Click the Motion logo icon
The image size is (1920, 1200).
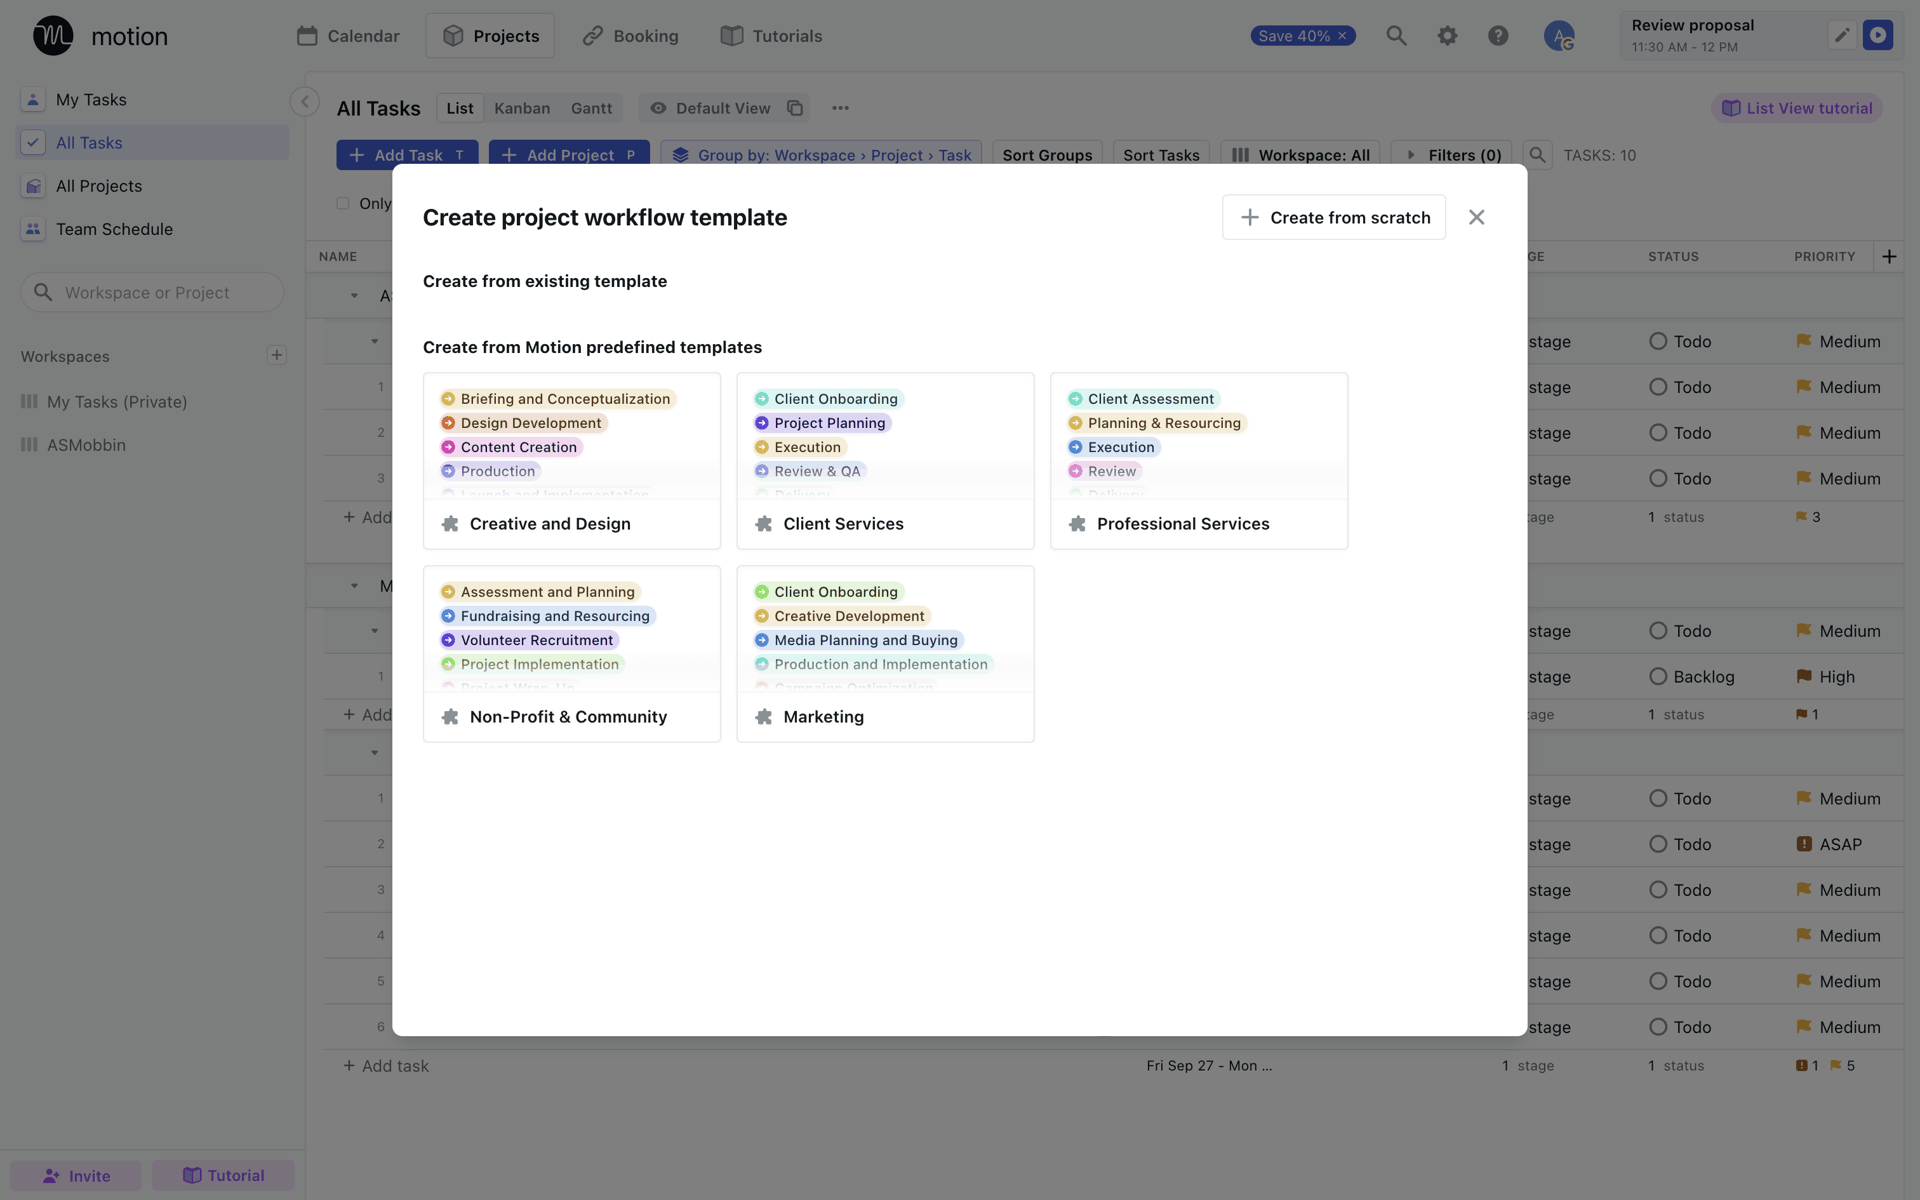click(53, 36)
